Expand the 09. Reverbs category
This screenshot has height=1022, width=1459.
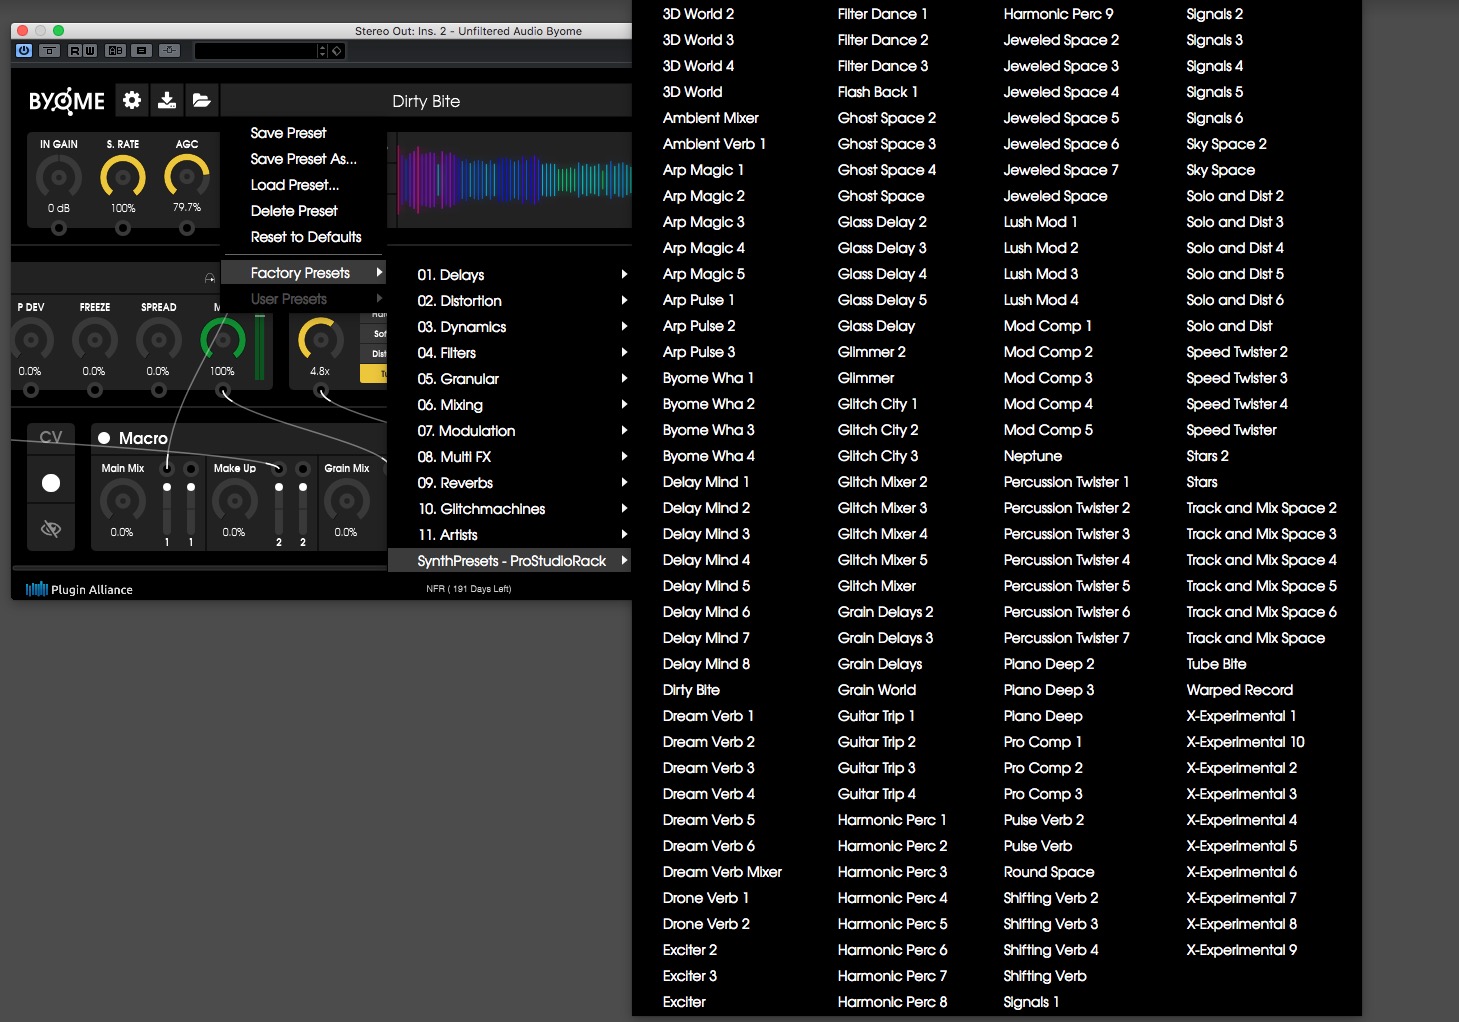510,483
